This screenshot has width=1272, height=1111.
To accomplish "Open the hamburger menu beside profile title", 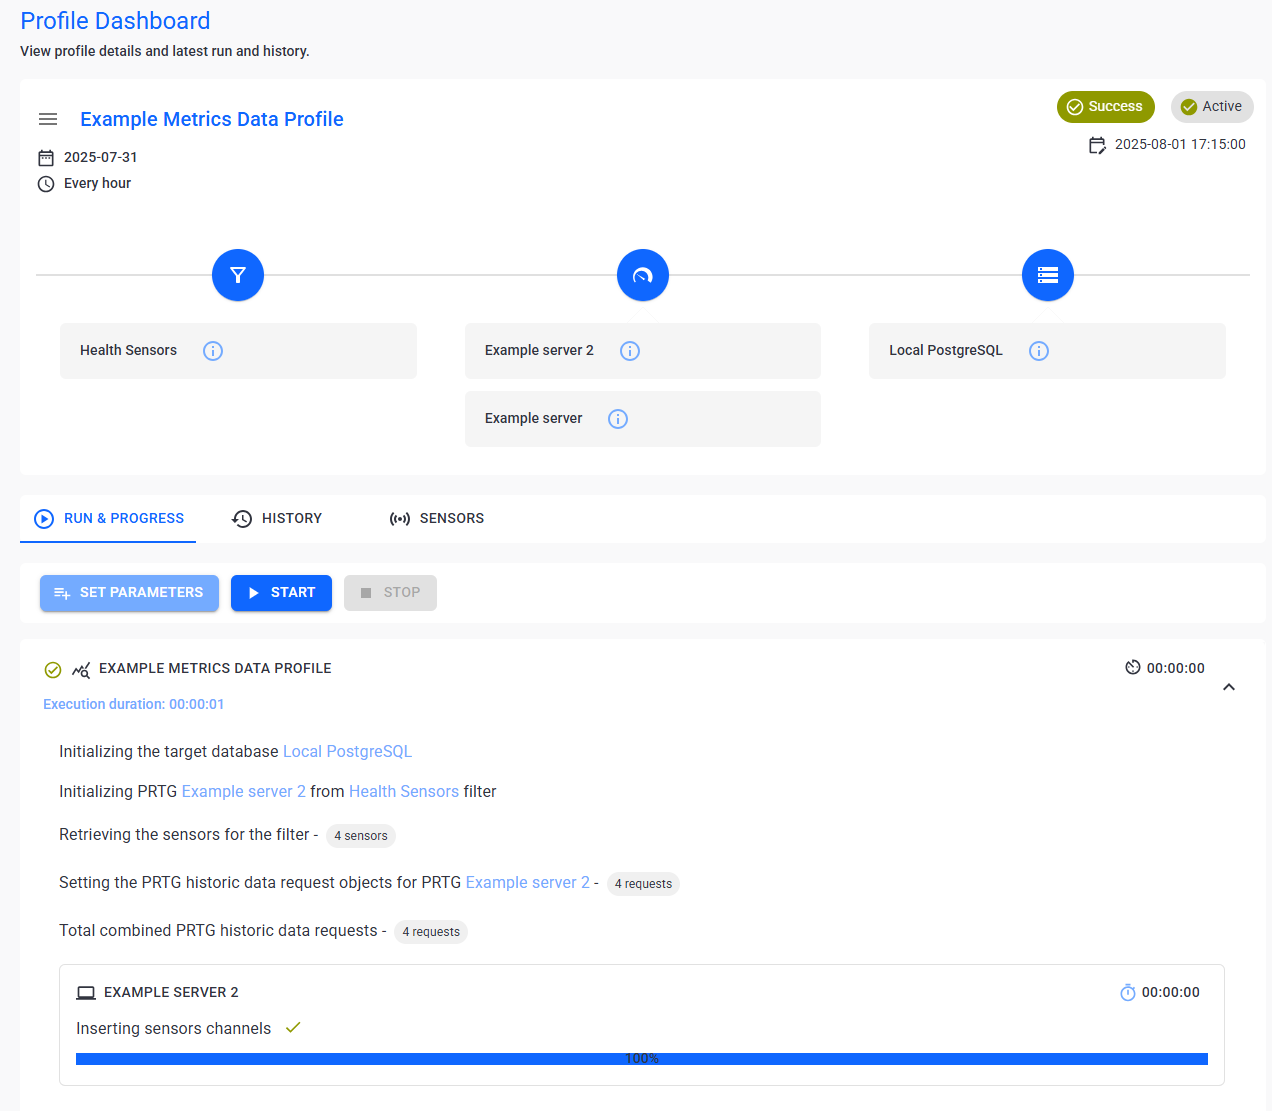I will [48, 119].
